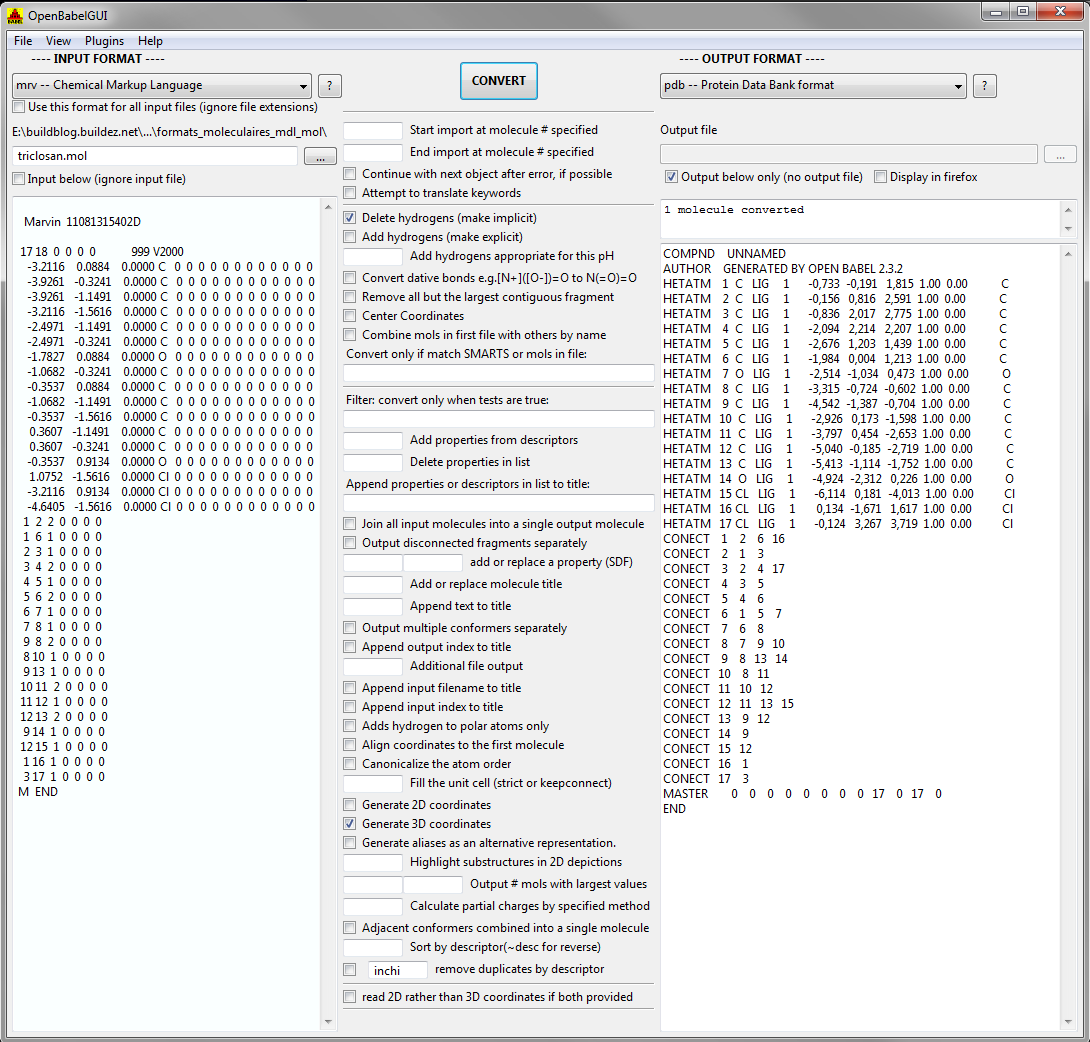
Task: Click the 'Sort by descriptor' field
Action: (x=373, y=947)
